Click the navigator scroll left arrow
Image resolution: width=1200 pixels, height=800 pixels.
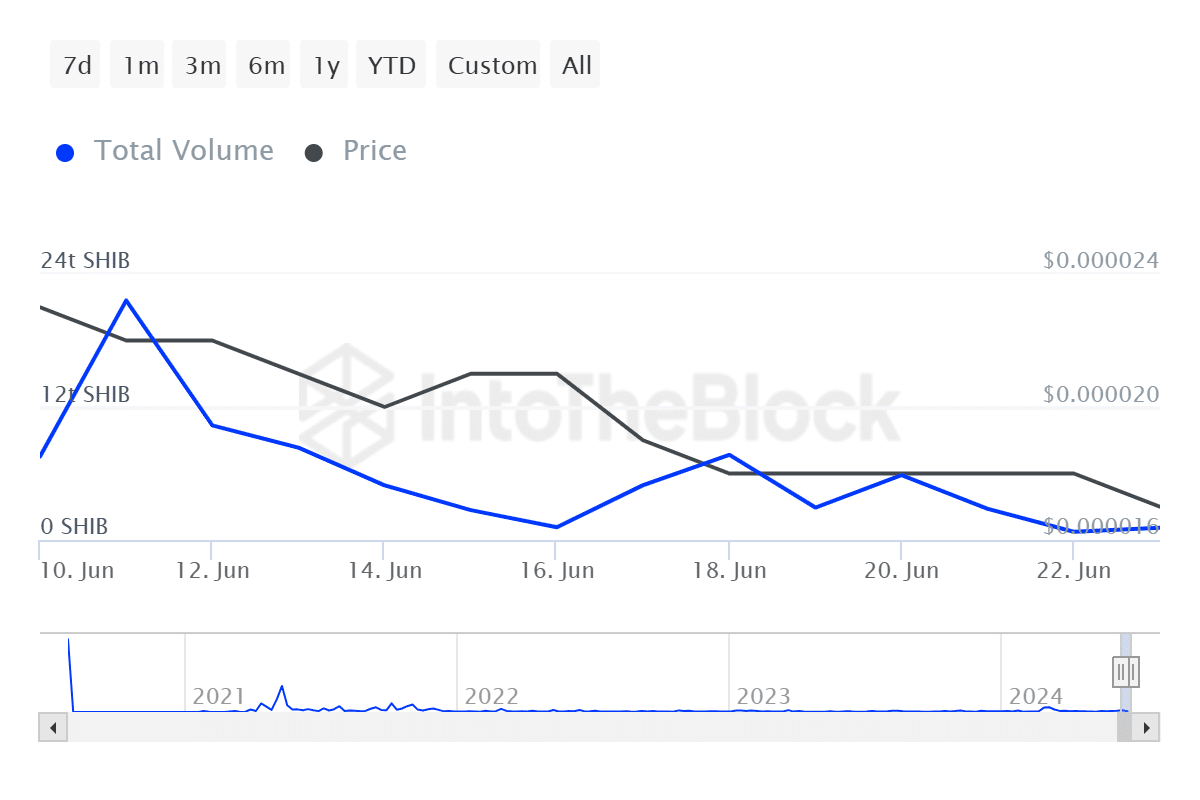coord(52,727)
